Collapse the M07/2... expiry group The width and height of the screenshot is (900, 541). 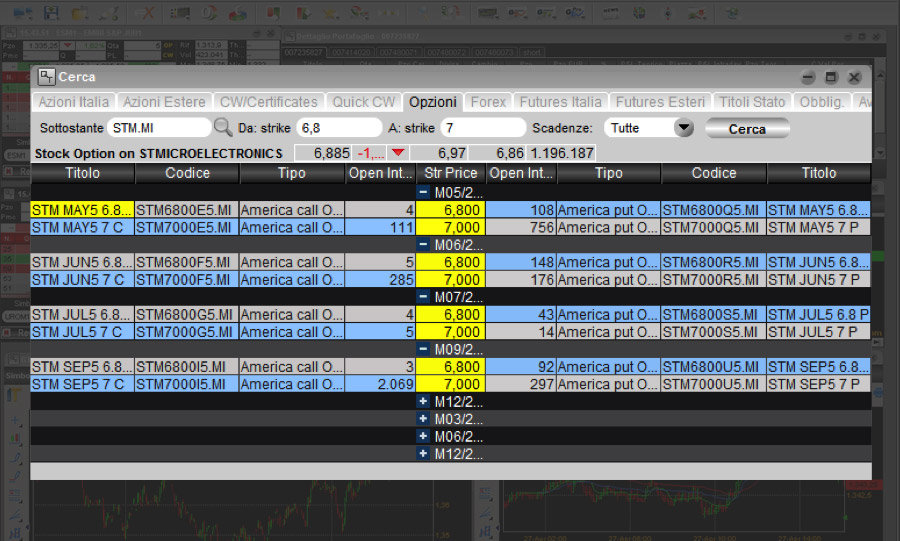(423, 297)
